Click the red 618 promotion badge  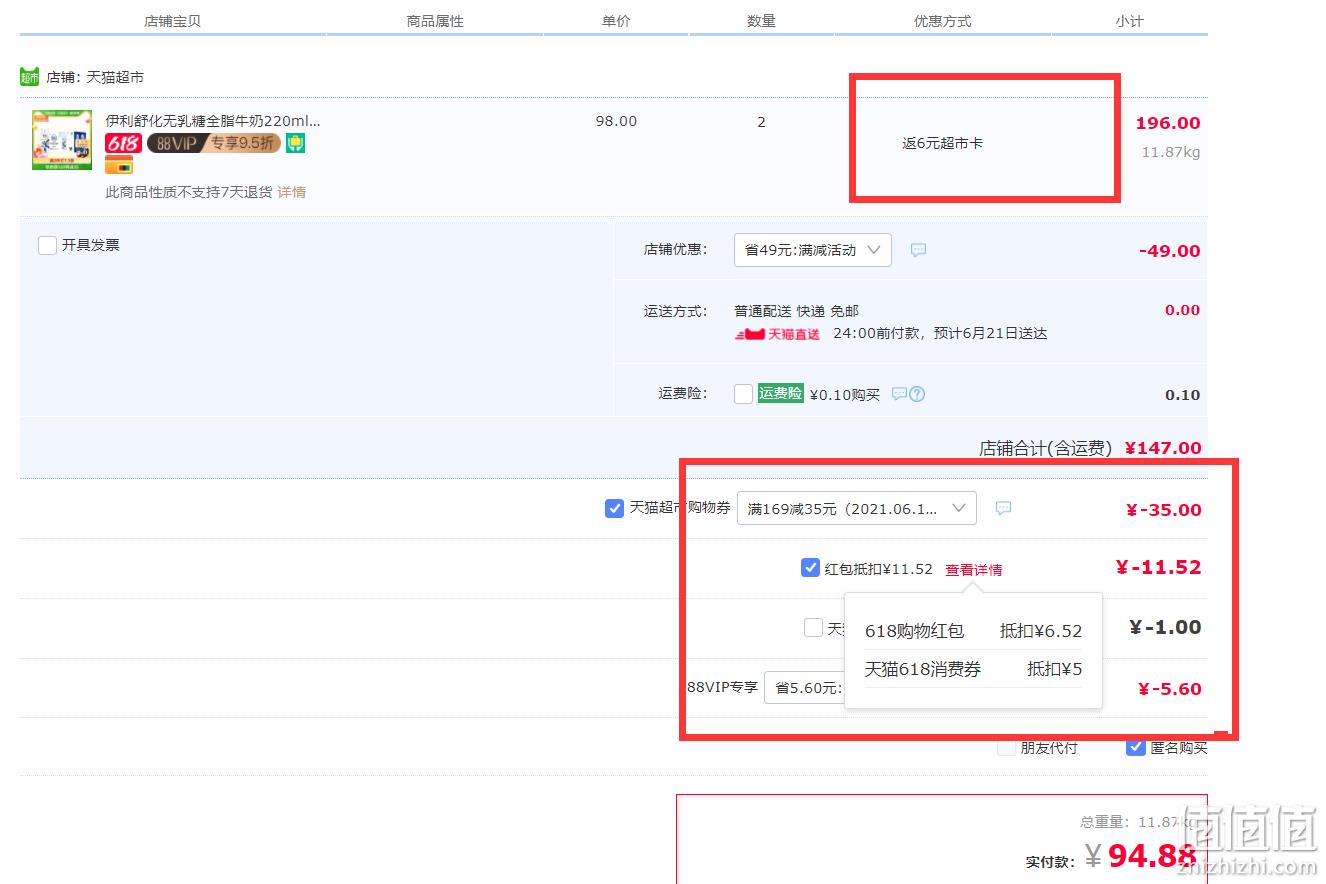click(123, 143)
